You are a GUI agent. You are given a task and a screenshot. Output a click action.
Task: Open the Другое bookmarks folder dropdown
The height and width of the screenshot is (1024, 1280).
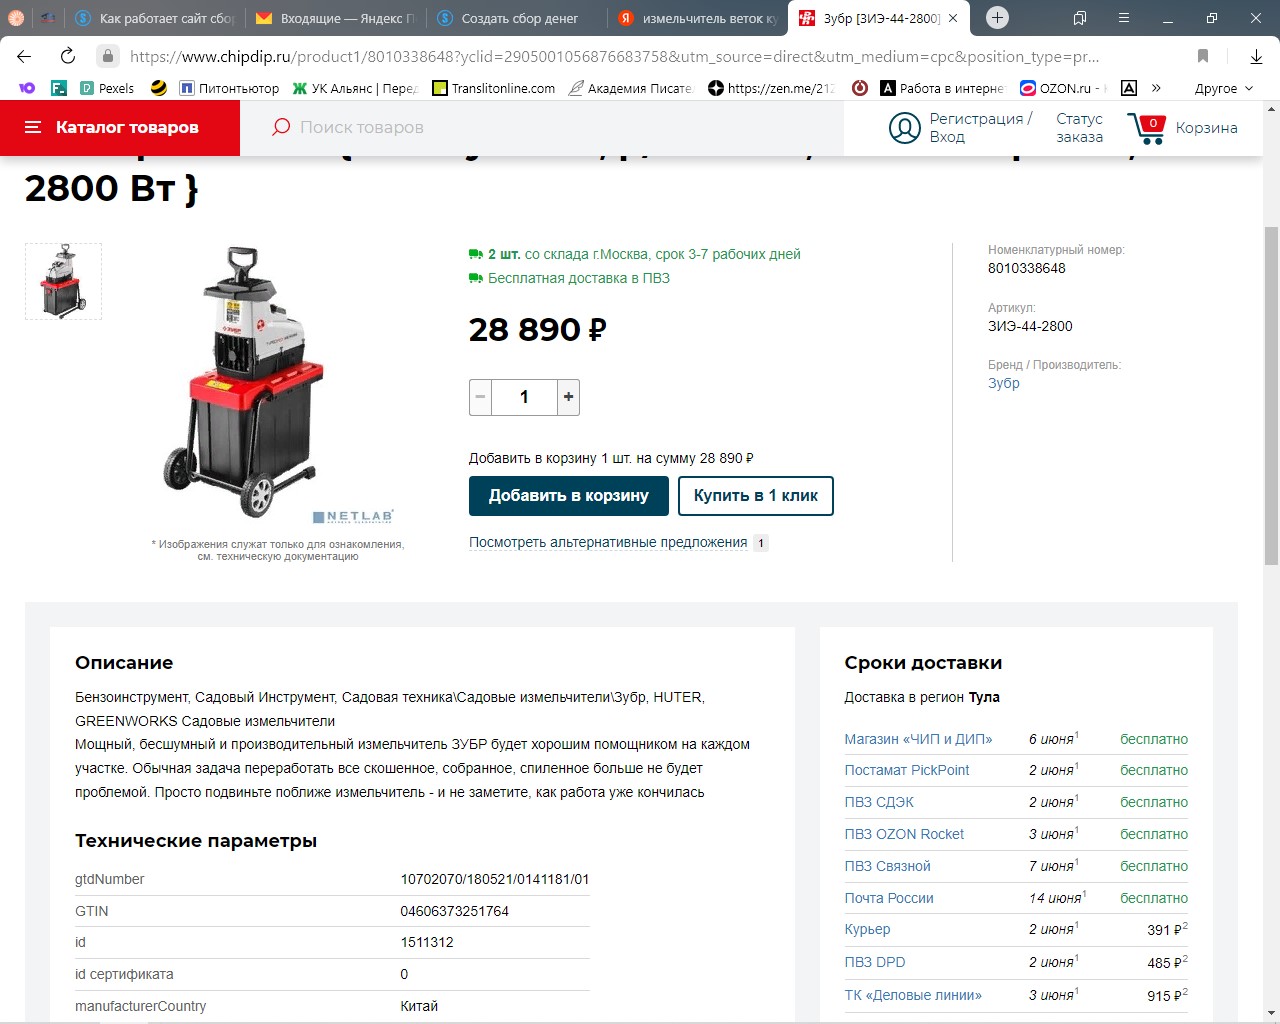tap(1224, 88)
